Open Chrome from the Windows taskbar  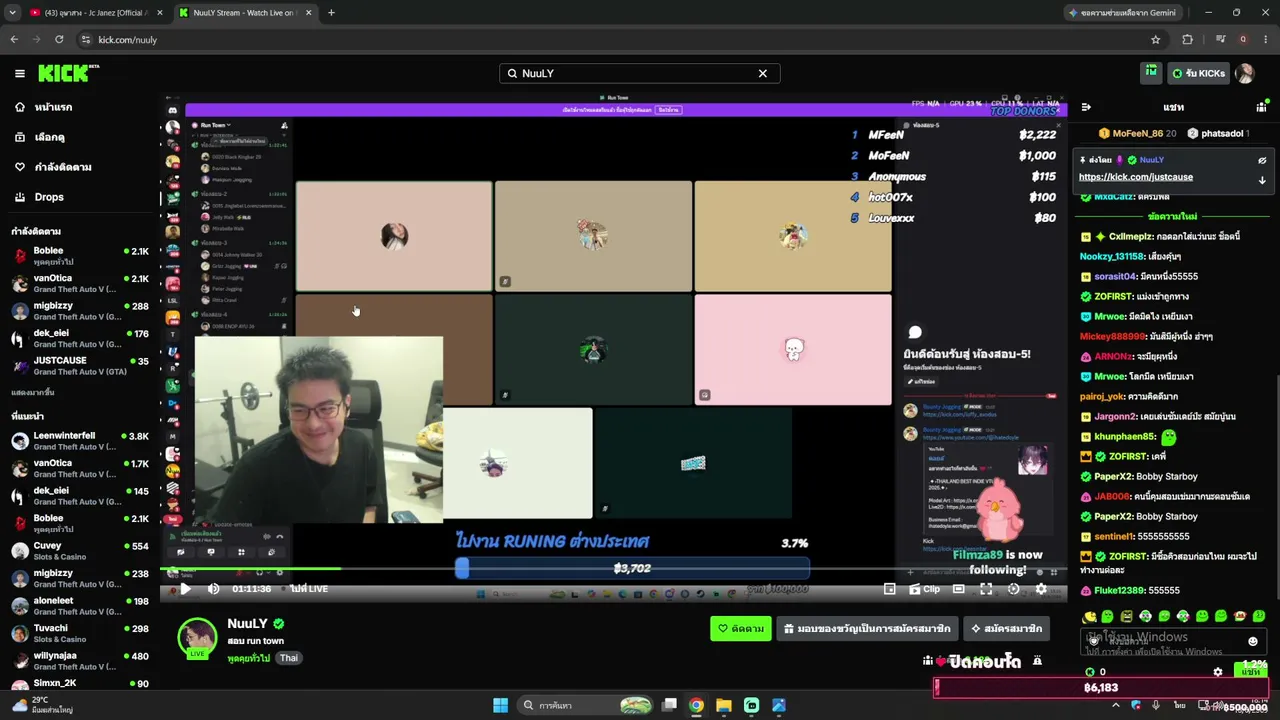pyautogui.click(x=696, y=705)
